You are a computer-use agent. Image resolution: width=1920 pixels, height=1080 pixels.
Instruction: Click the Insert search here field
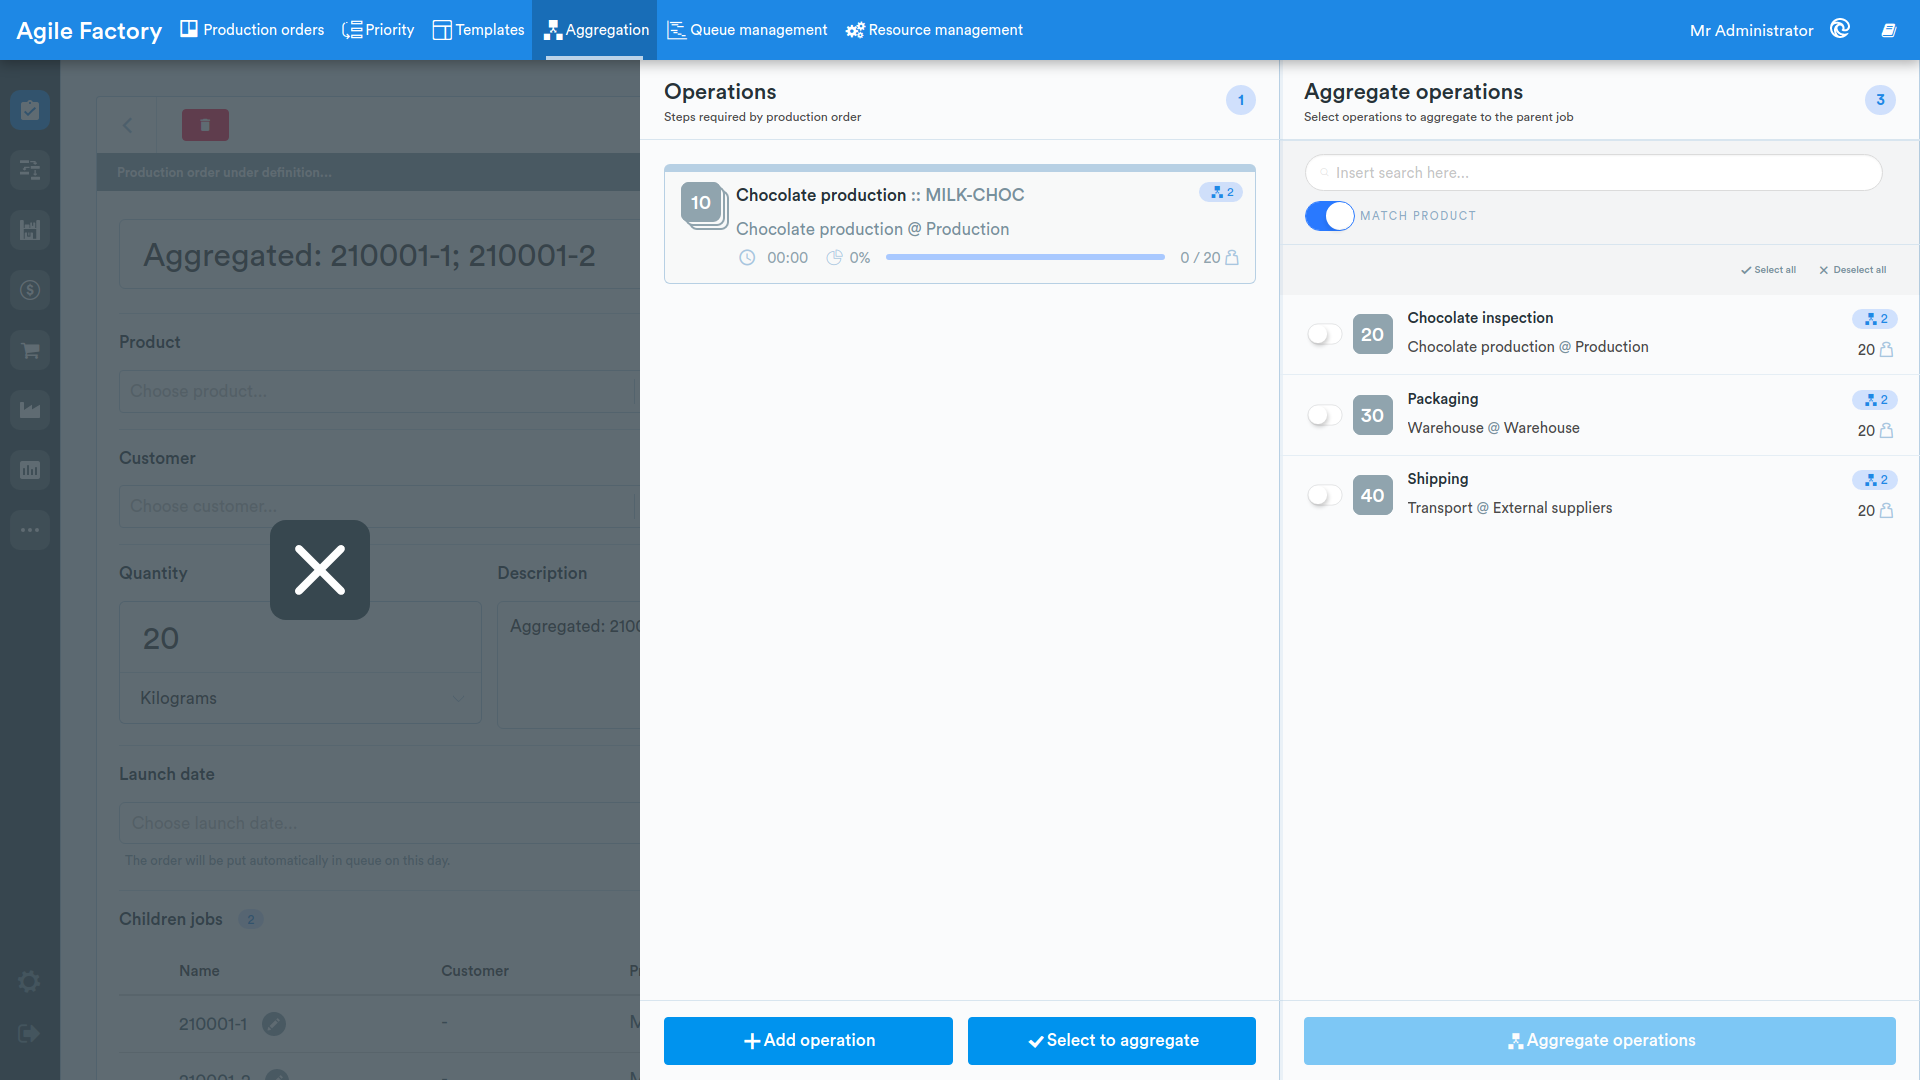[x=1594, y=172]
